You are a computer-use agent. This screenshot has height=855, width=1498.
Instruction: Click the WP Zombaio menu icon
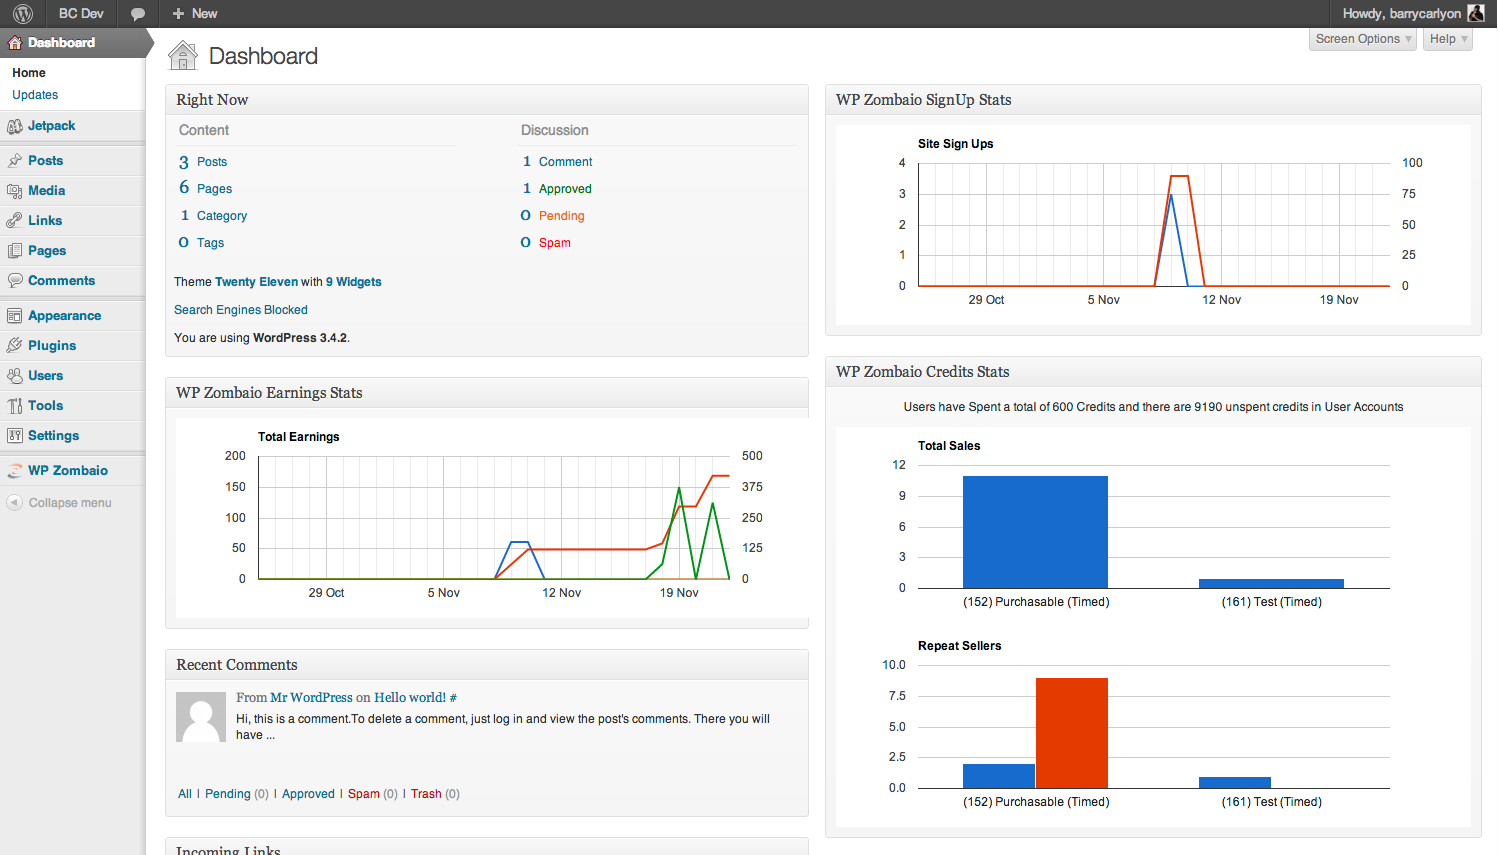click(15, 471)
